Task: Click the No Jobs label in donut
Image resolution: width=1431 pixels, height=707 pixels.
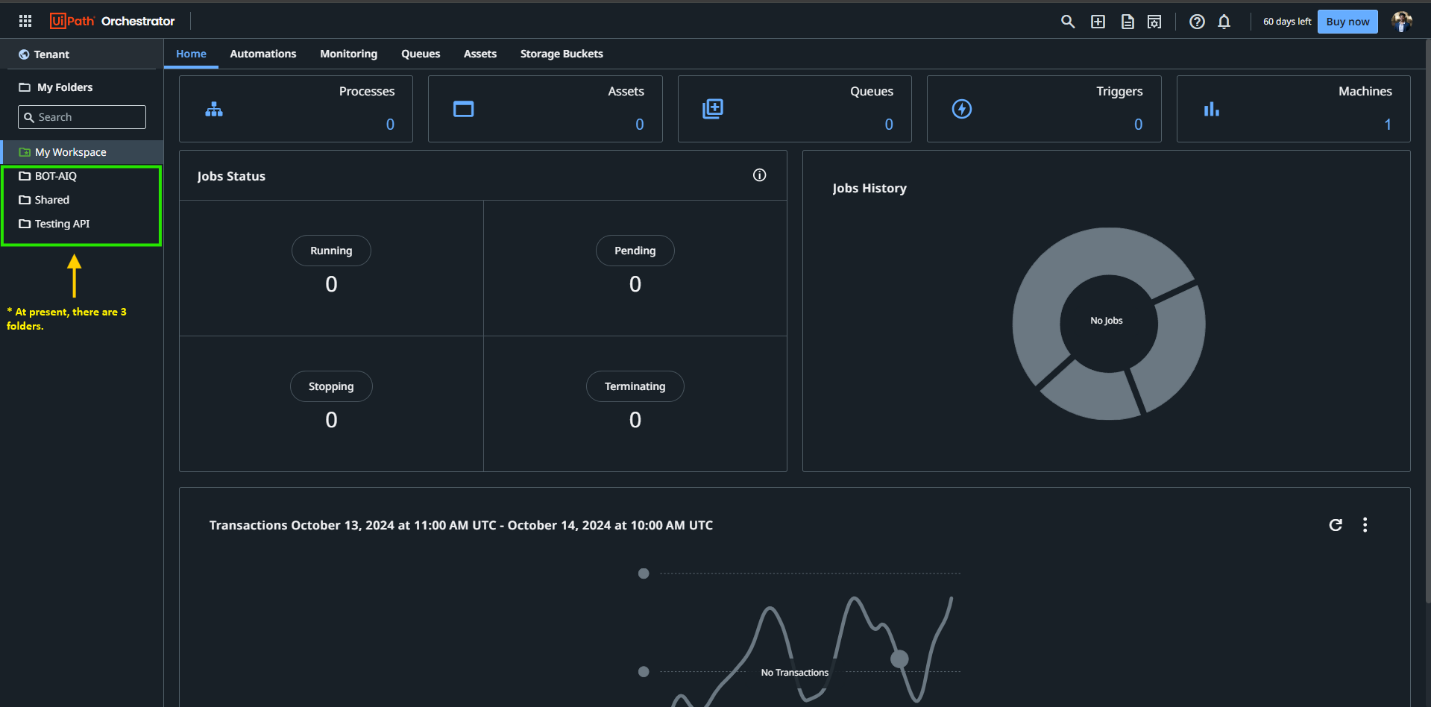Action: pos(1107,321)
